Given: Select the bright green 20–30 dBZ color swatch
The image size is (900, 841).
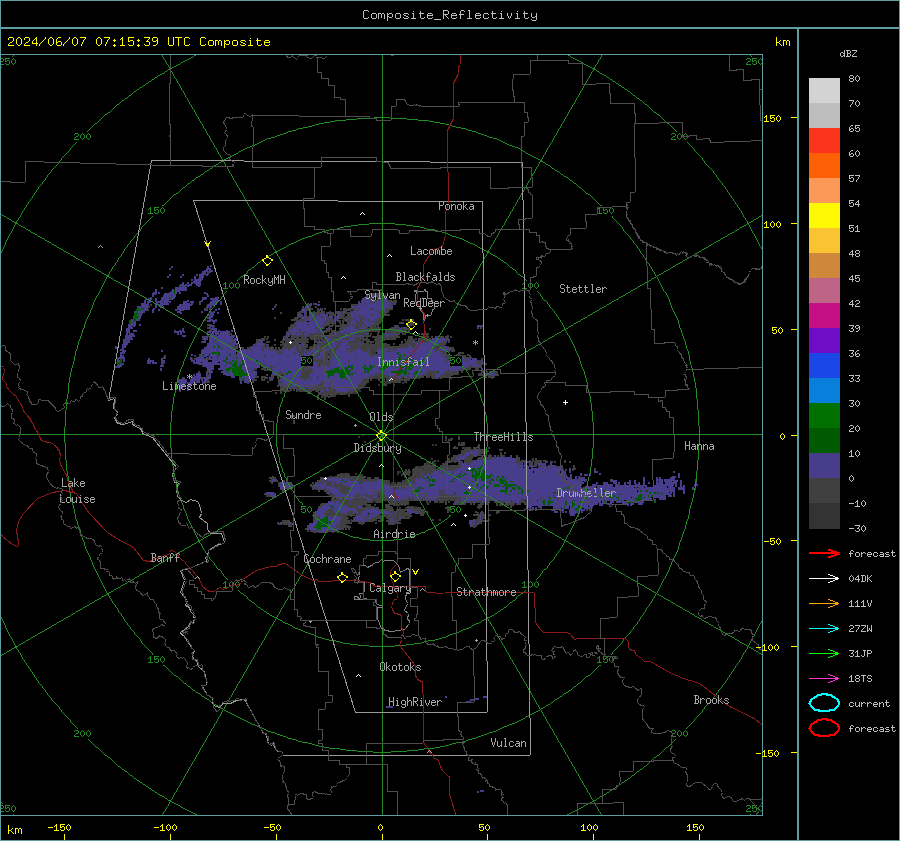Looking at the screenshot, I should [x=824, y=415].
